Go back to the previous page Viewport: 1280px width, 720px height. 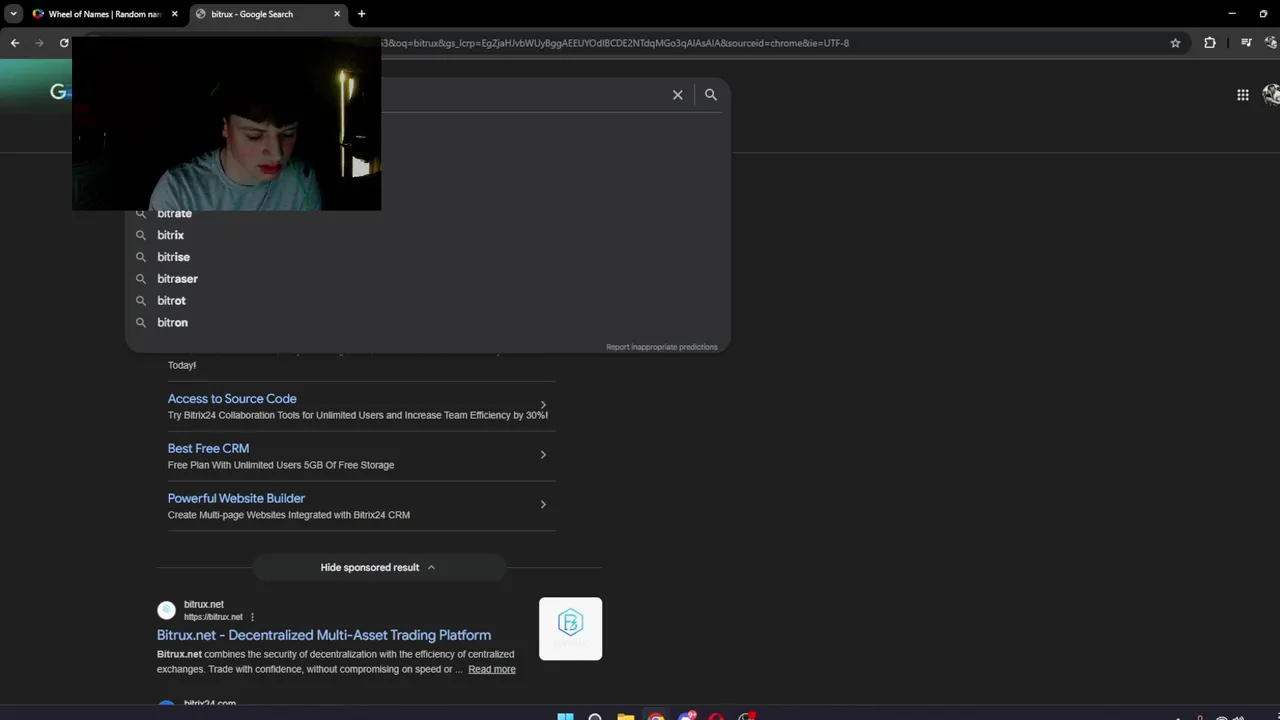tap(14, 43)
